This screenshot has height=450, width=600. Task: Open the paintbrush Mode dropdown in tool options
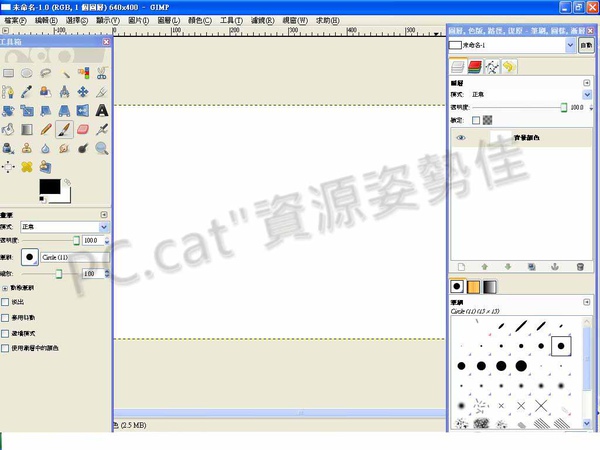pyautogui.click(x=65, y=227)
